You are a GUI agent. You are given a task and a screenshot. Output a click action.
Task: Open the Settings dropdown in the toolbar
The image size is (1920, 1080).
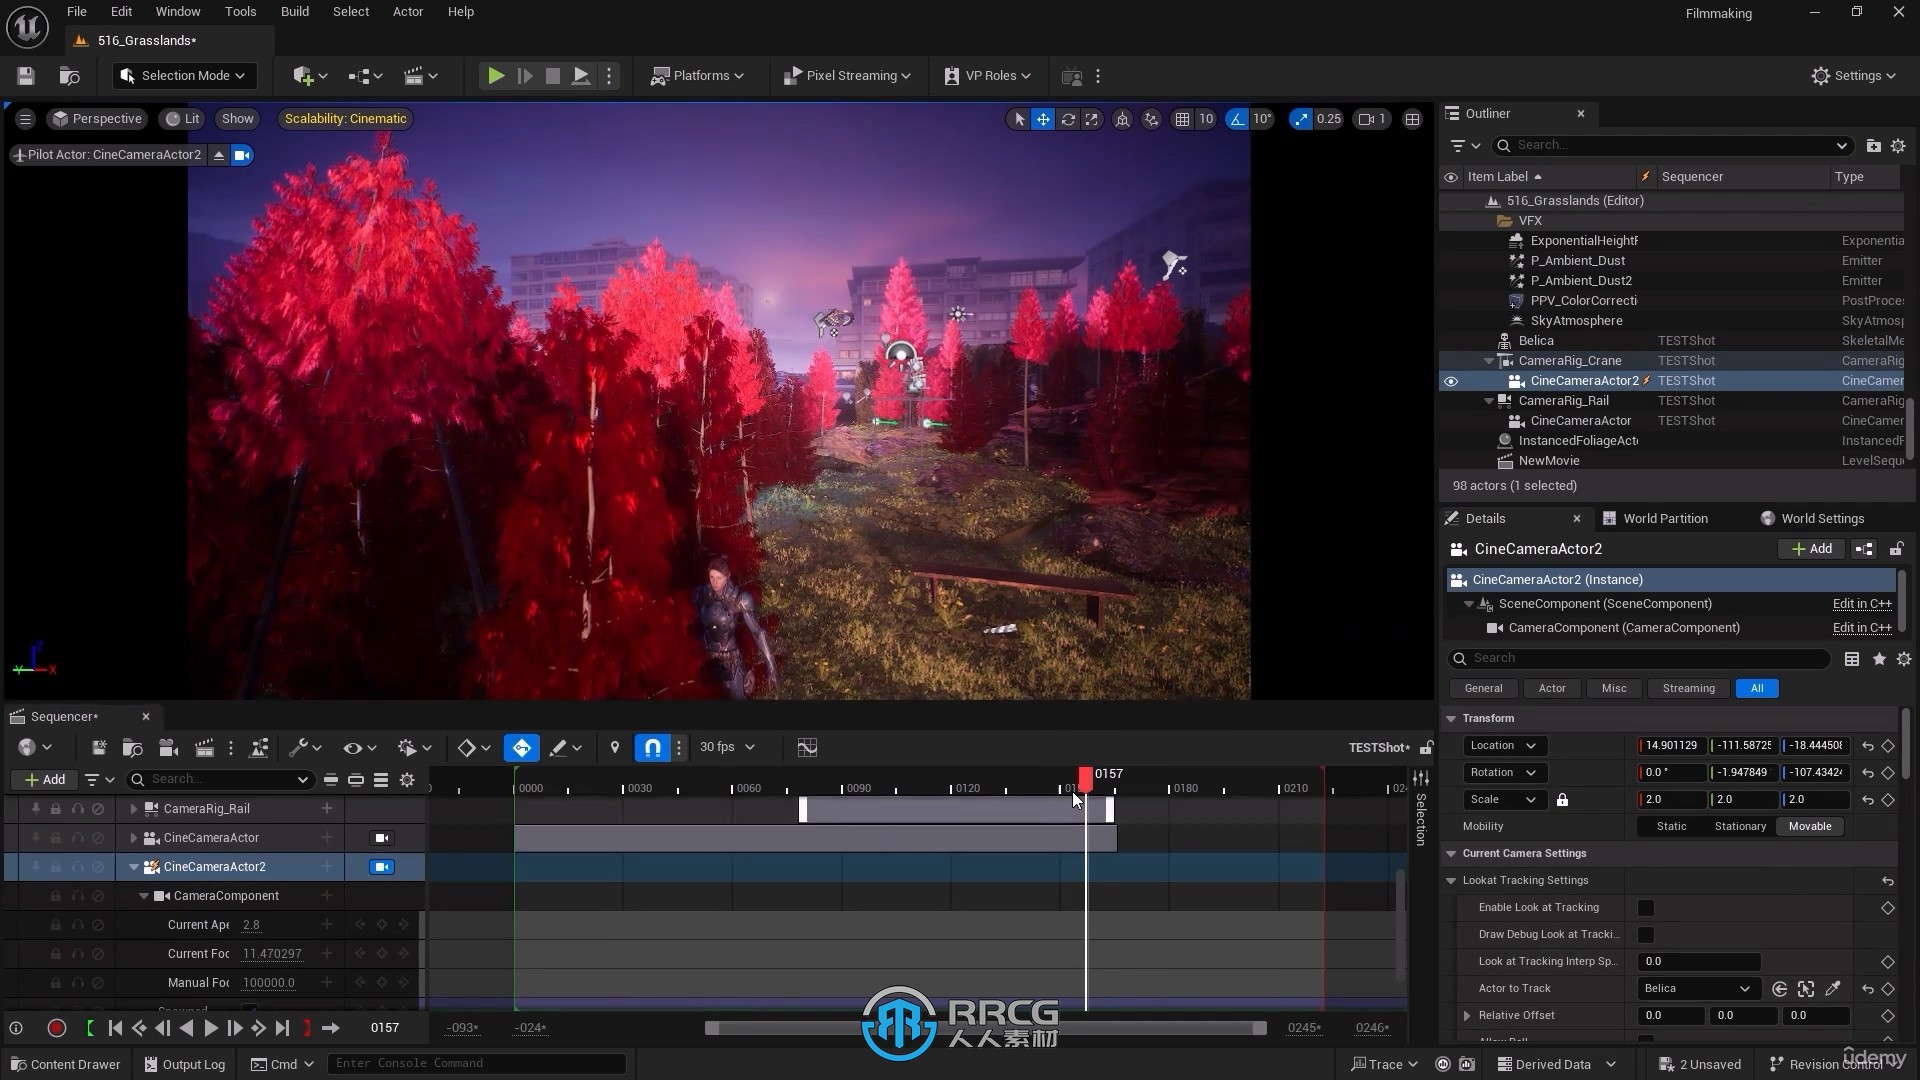1853,76
